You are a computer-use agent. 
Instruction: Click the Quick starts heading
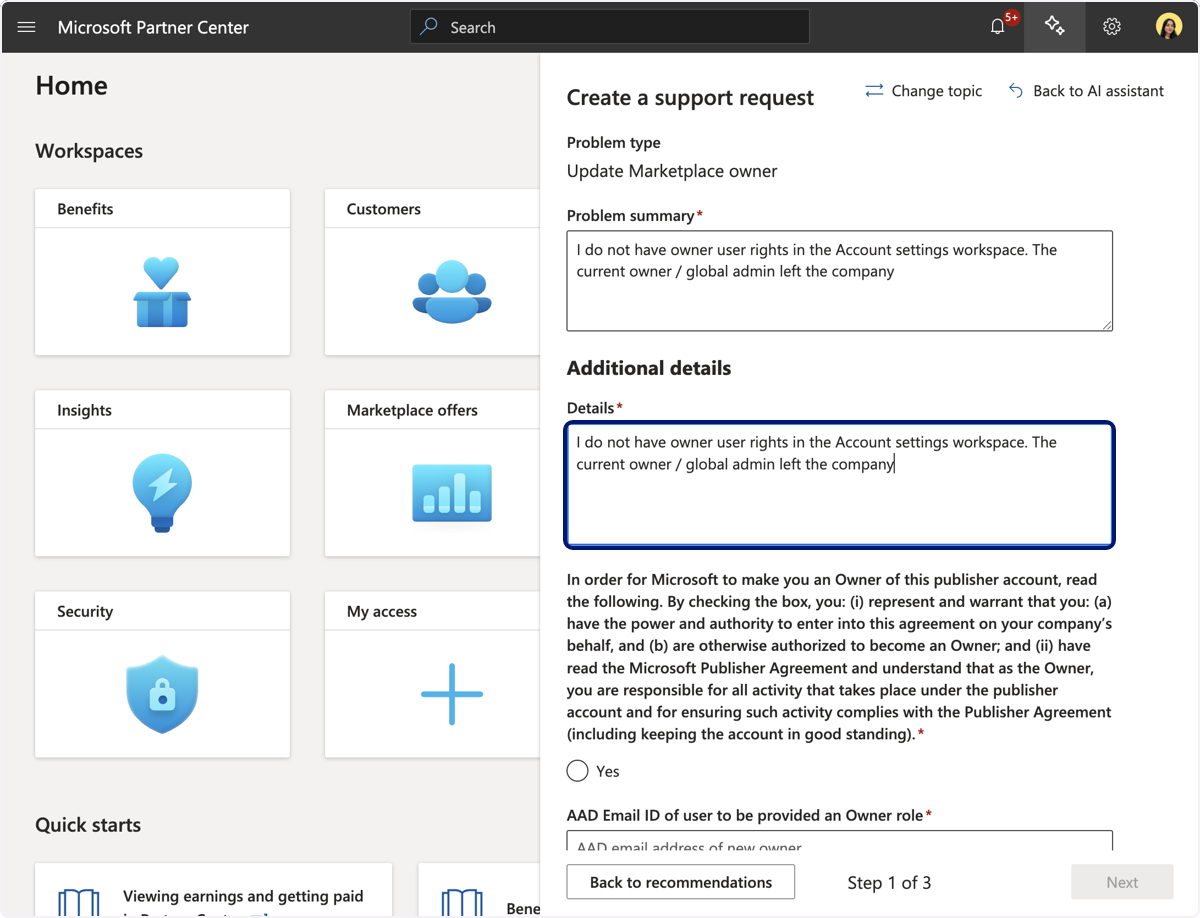[x=88, y=825]
